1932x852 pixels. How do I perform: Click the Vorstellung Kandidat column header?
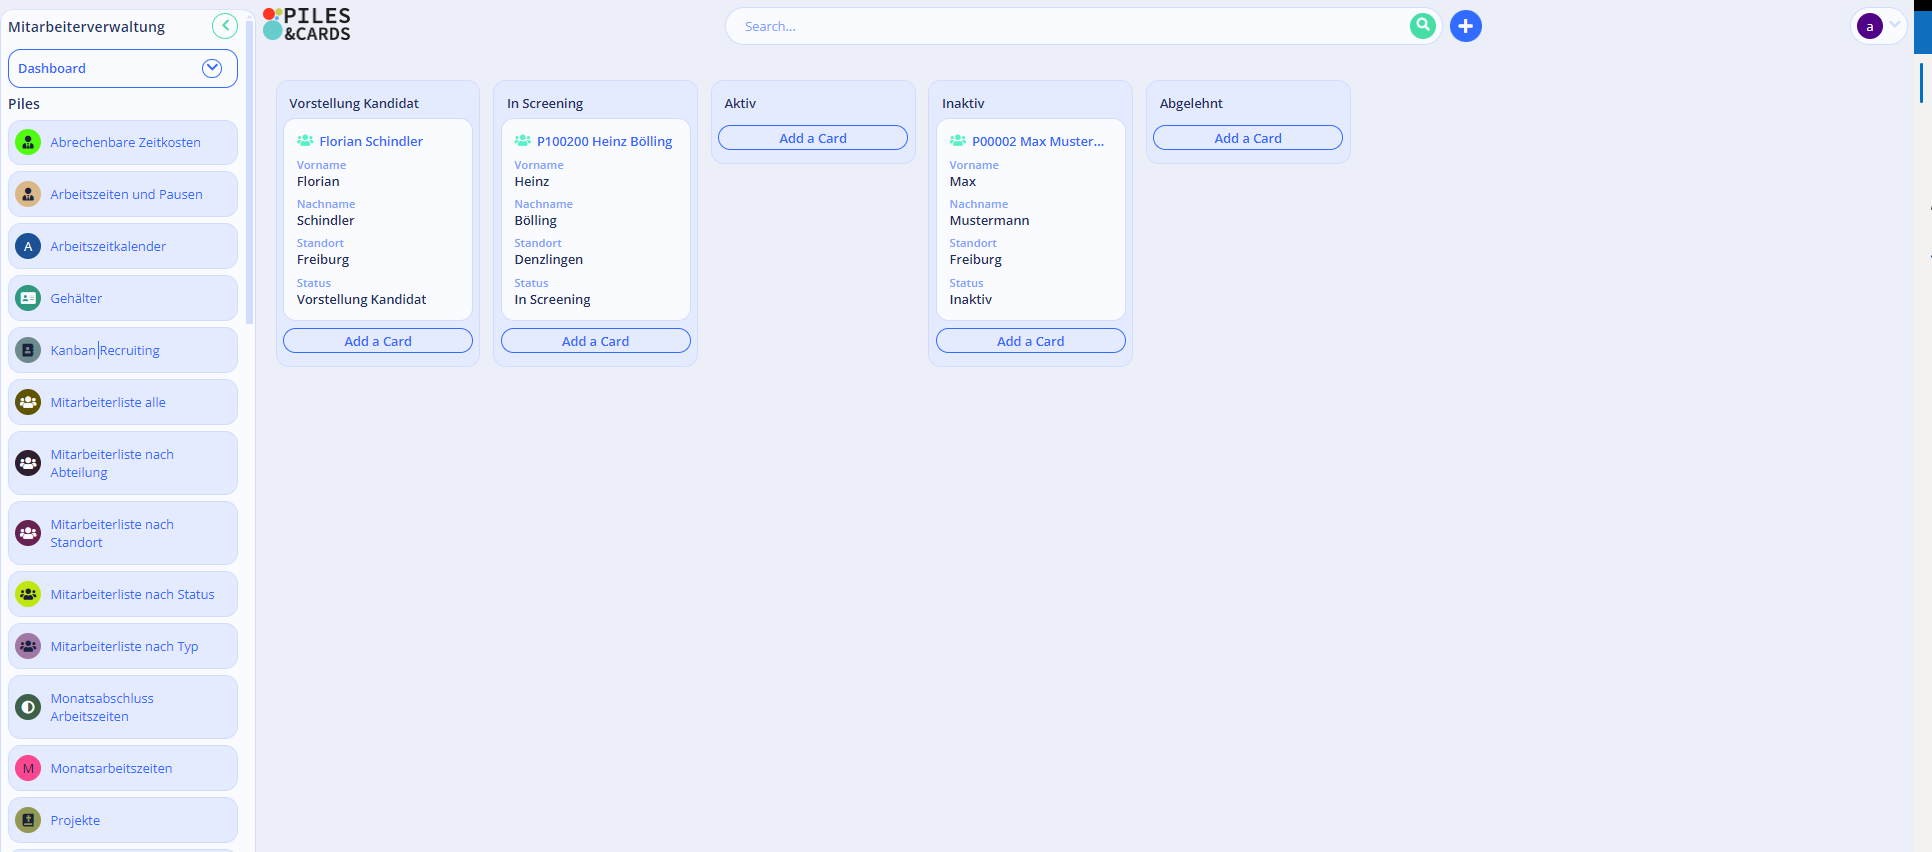pos(354,103)
